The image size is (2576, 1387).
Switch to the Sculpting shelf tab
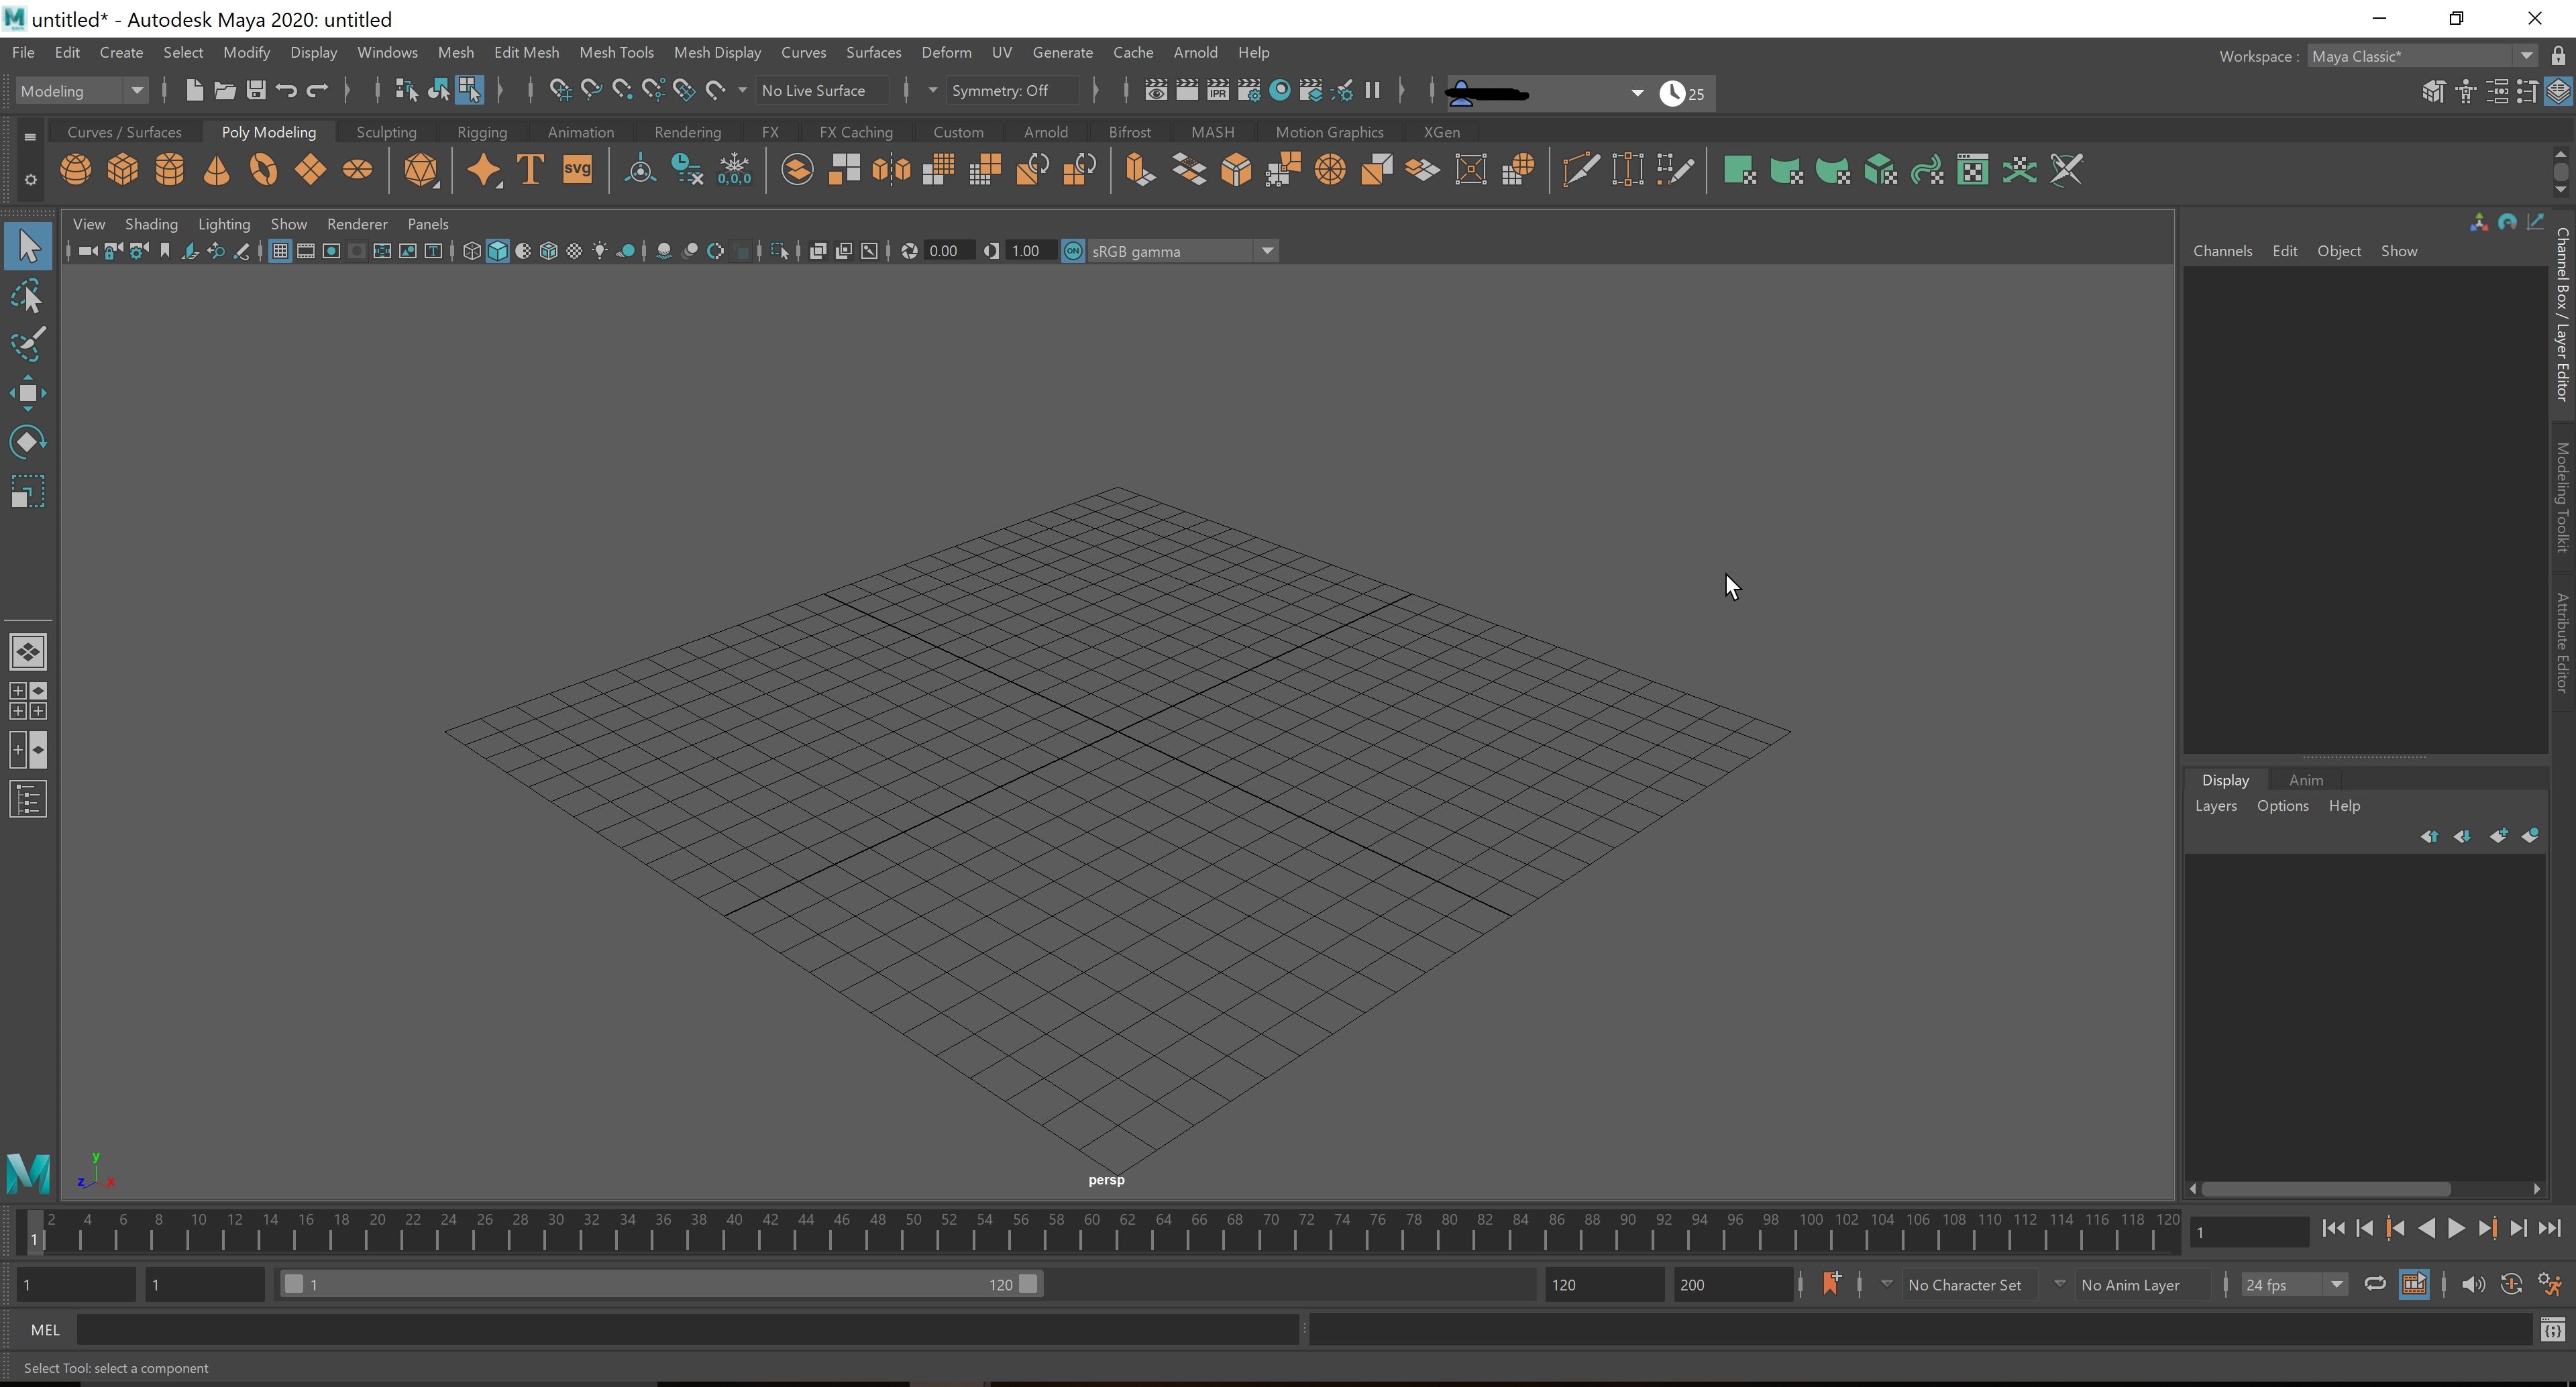[x=386, y=131]
